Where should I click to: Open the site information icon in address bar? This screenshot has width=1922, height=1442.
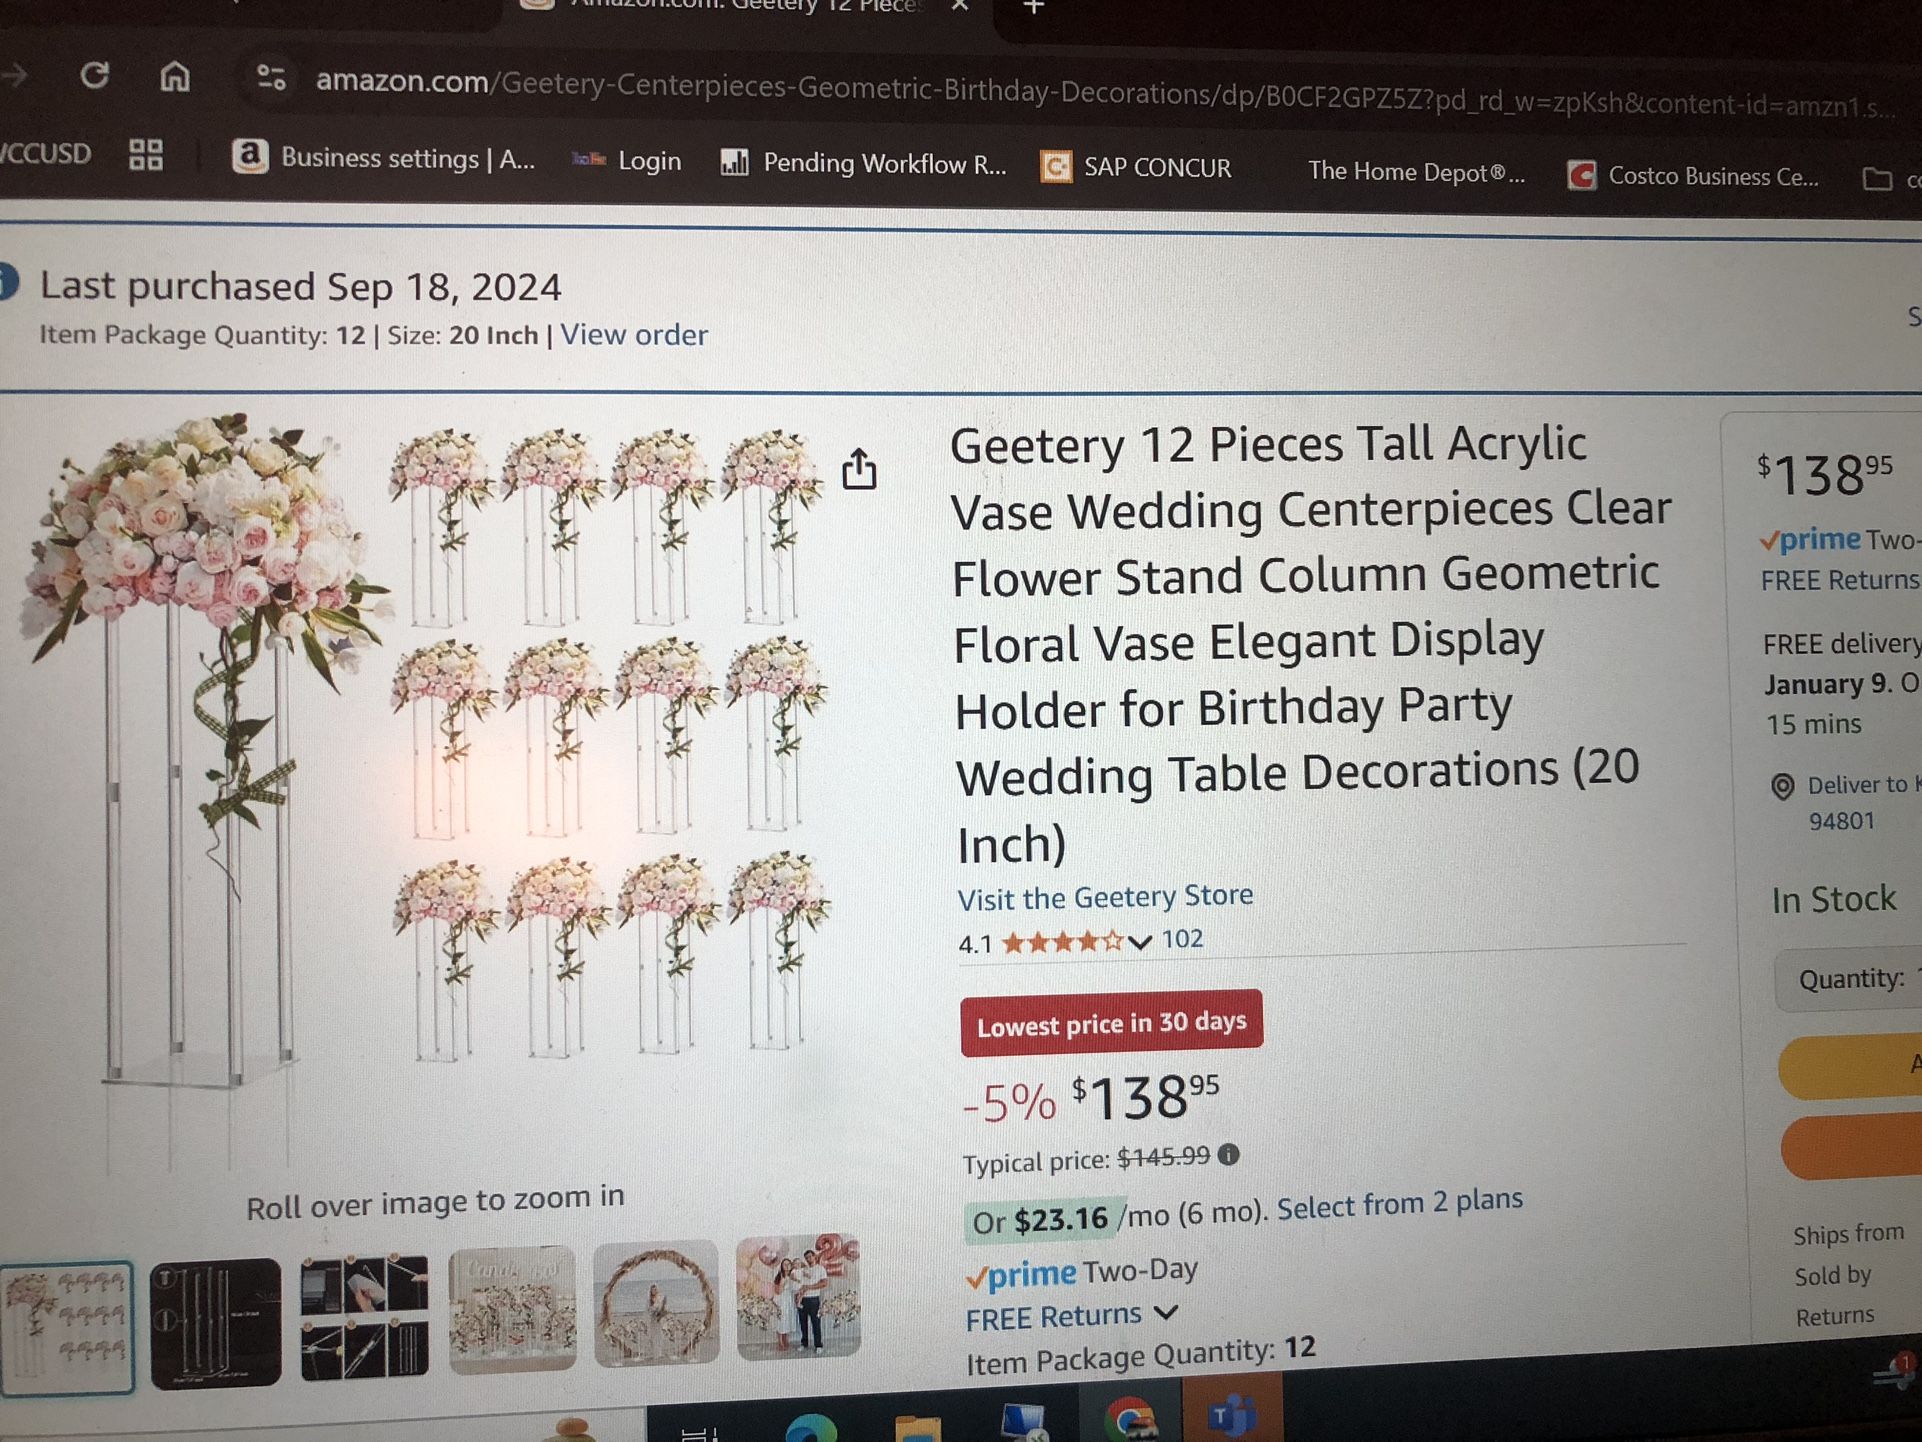271,78
